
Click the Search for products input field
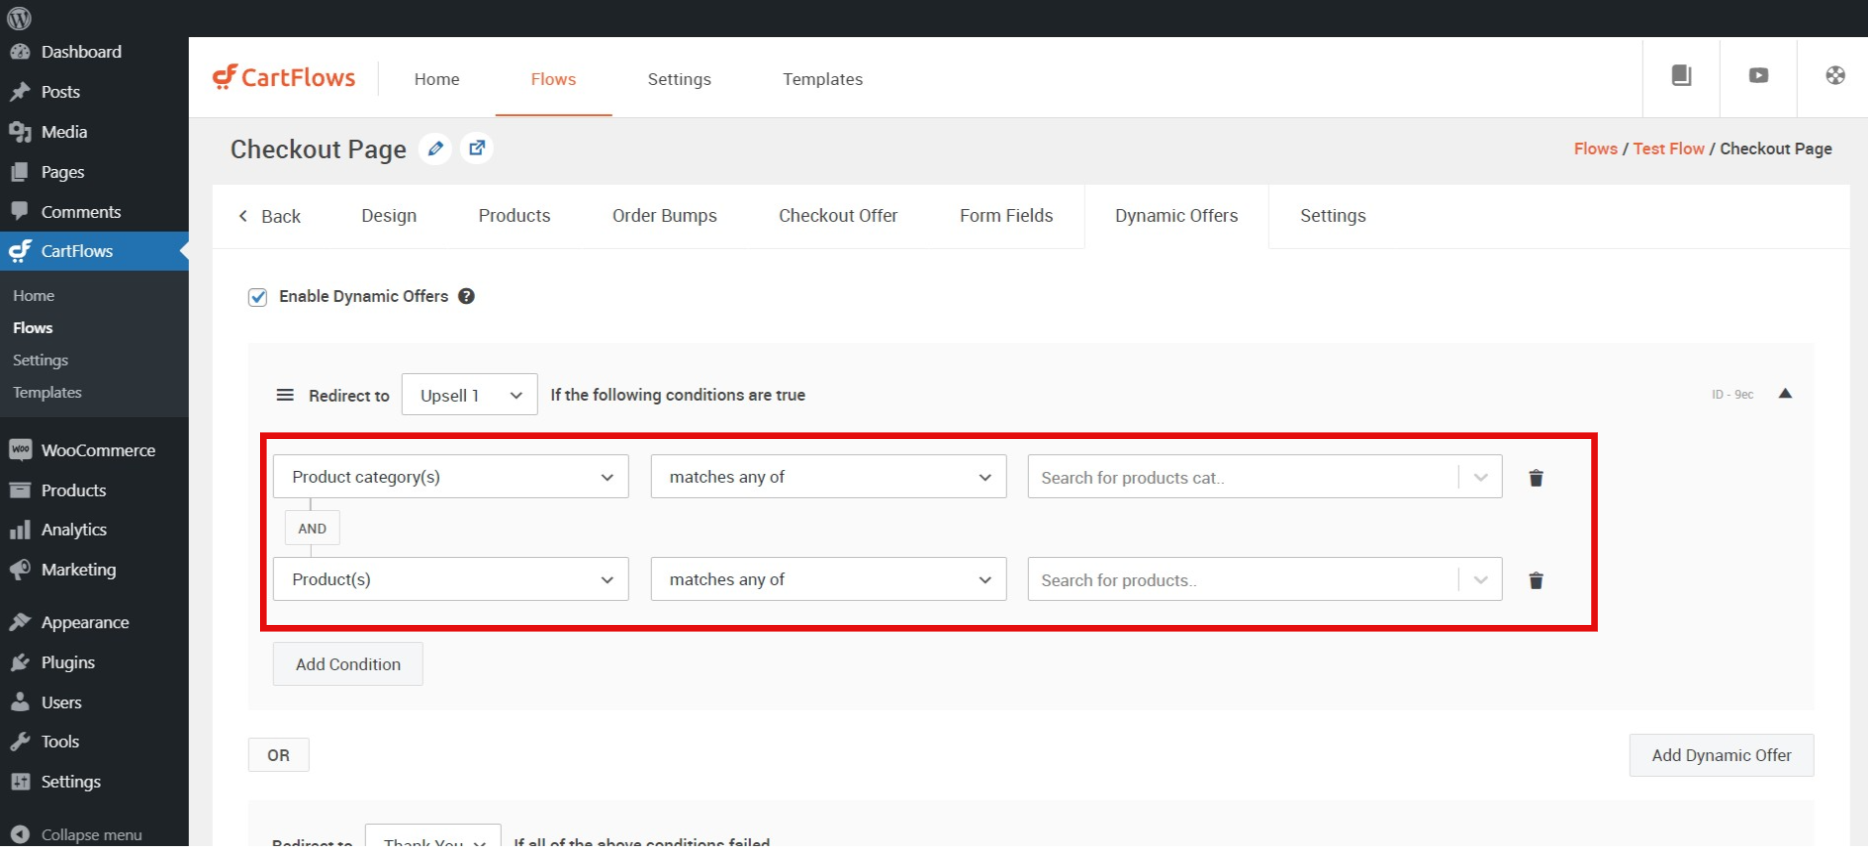[x=1240, y=580]
